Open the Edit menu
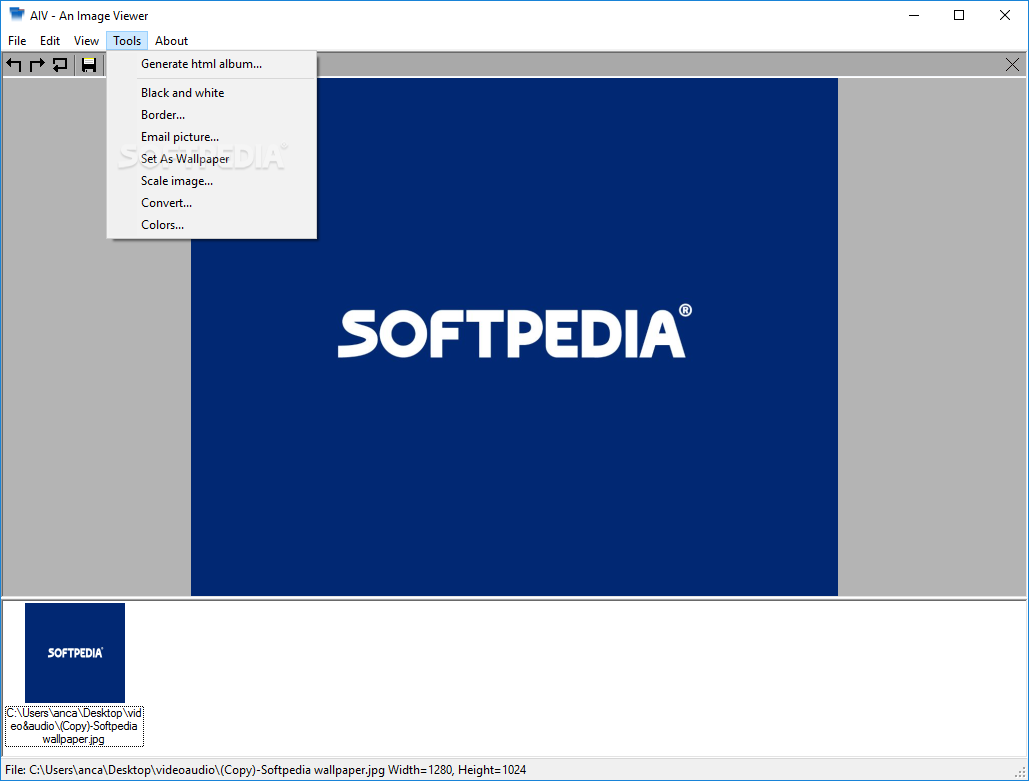1029x781 pixels. point(50,41)
